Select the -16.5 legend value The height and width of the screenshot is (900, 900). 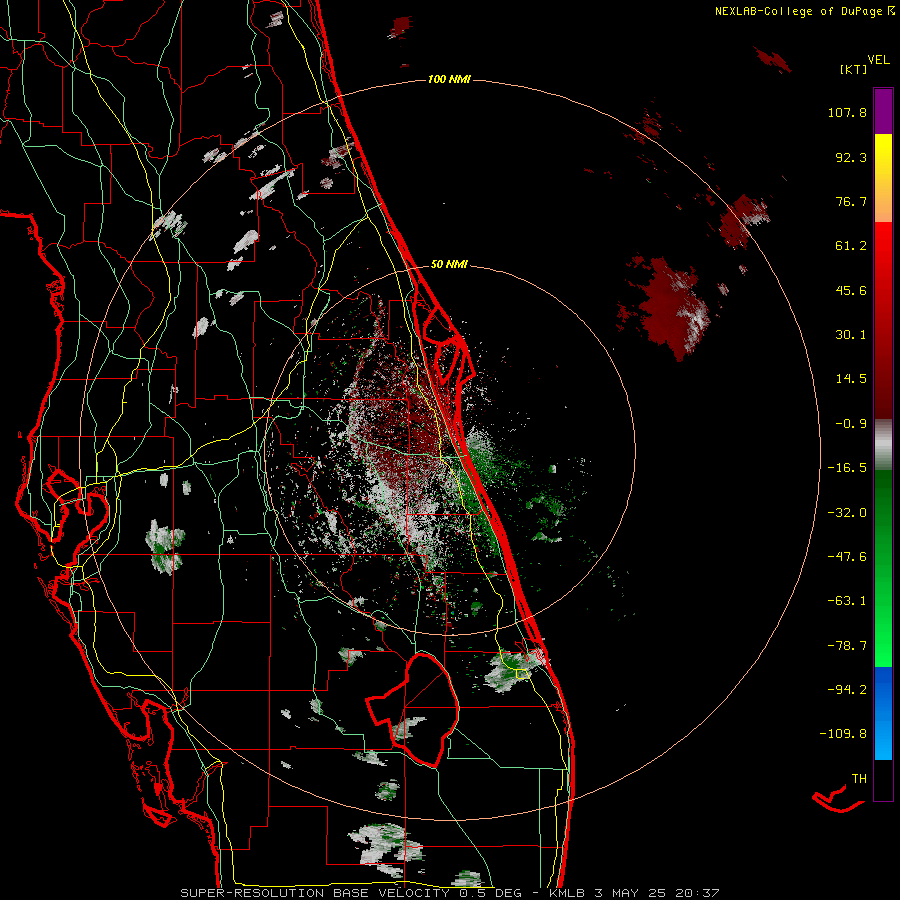[x=847, y=468]
